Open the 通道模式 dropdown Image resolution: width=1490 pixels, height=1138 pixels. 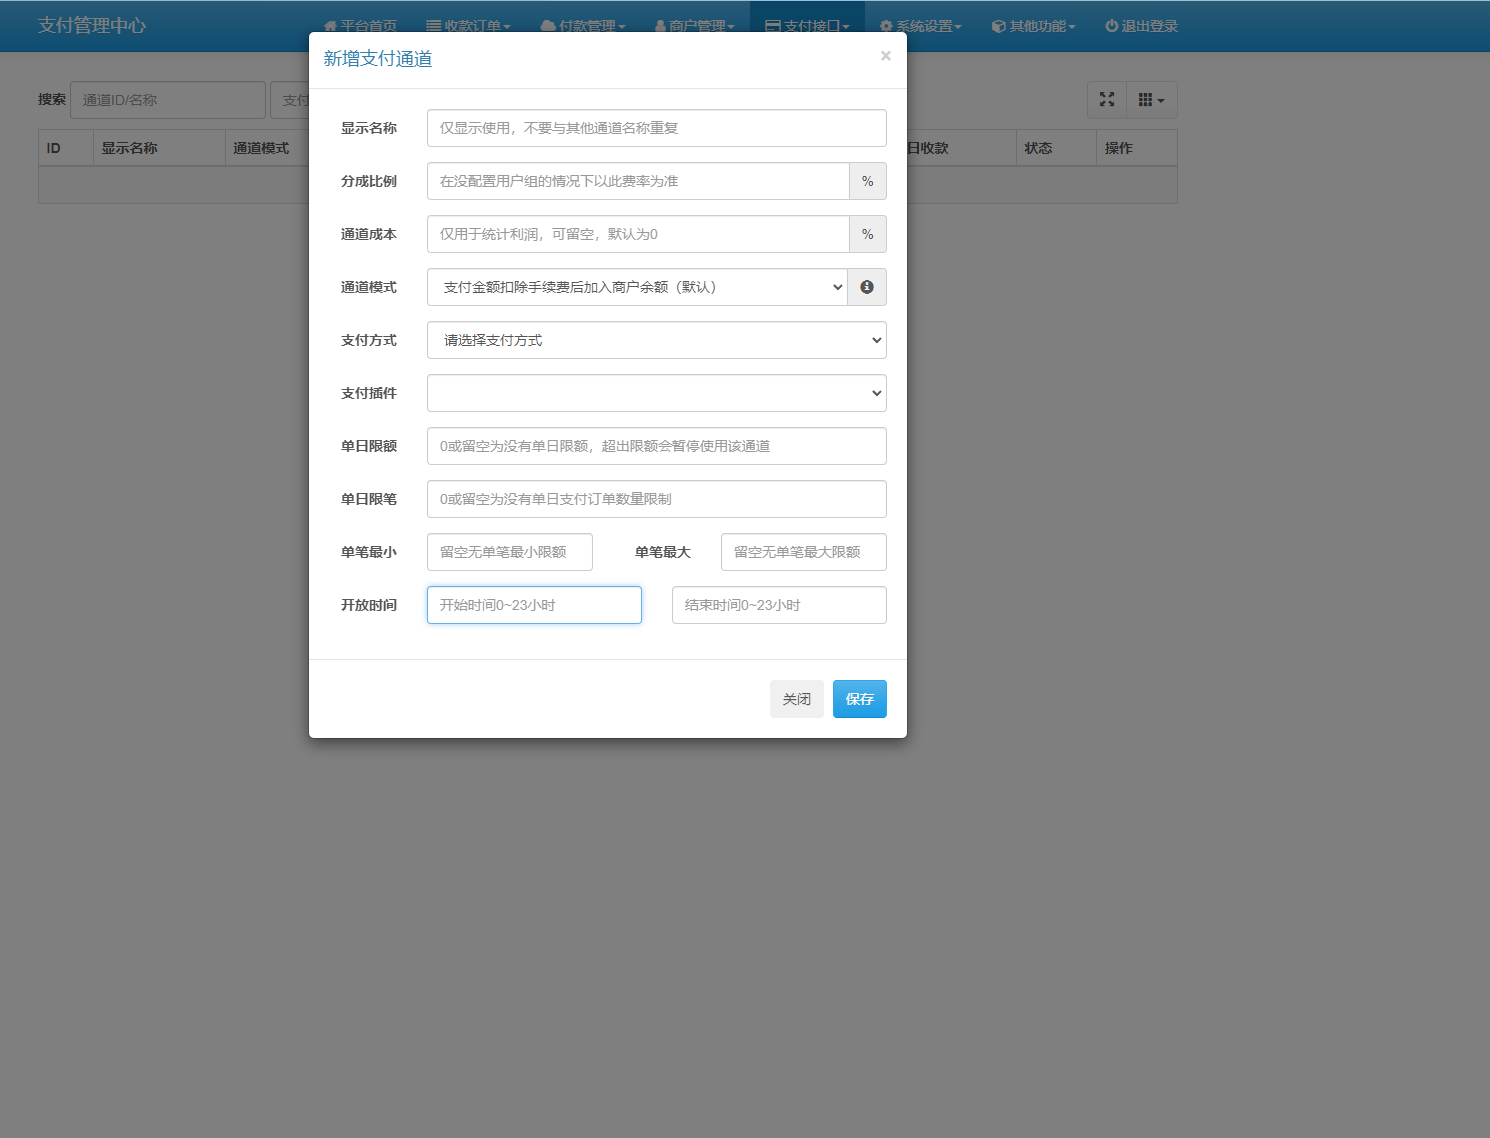coord(637,287)
